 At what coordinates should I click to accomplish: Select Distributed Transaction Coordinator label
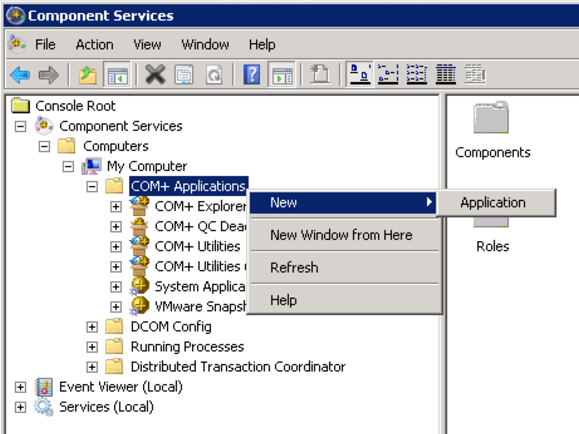[x=238, y=366]
